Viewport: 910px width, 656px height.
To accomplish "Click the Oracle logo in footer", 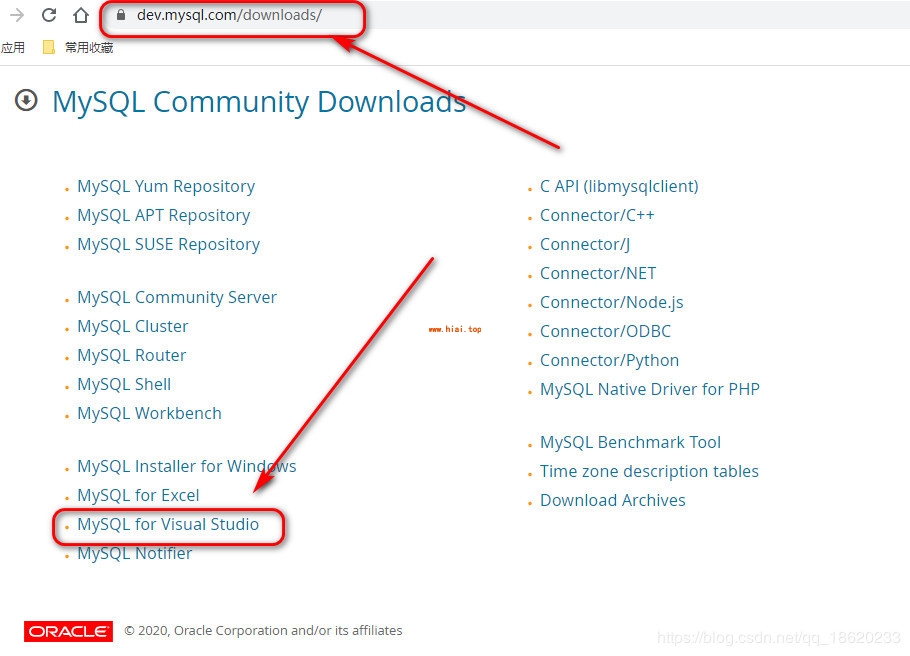I will coord(68,631).
